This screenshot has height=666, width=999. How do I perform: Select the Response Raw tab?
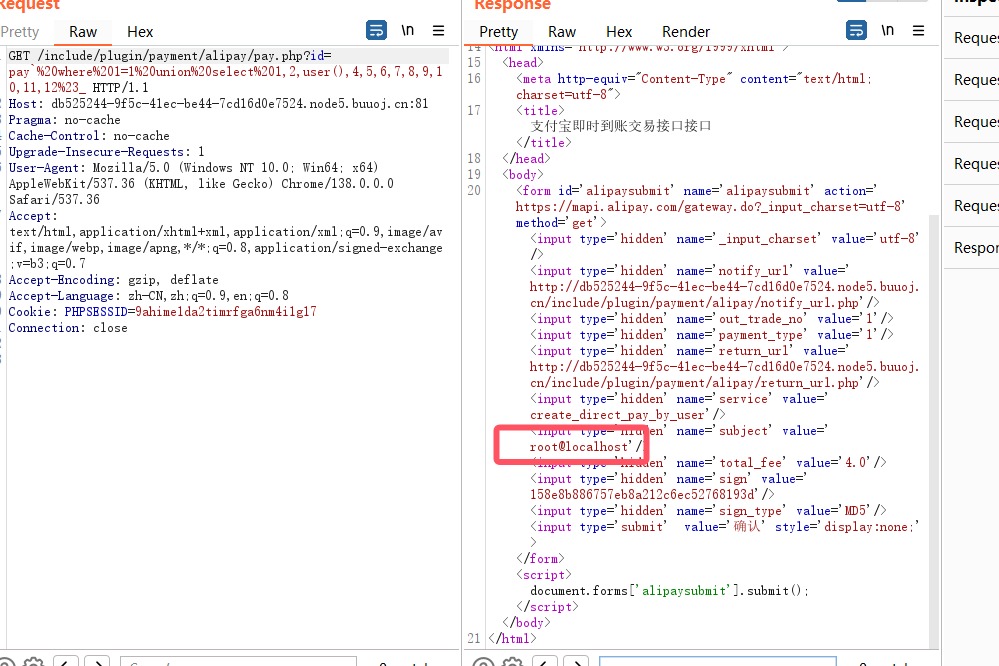tap(562, 32)
